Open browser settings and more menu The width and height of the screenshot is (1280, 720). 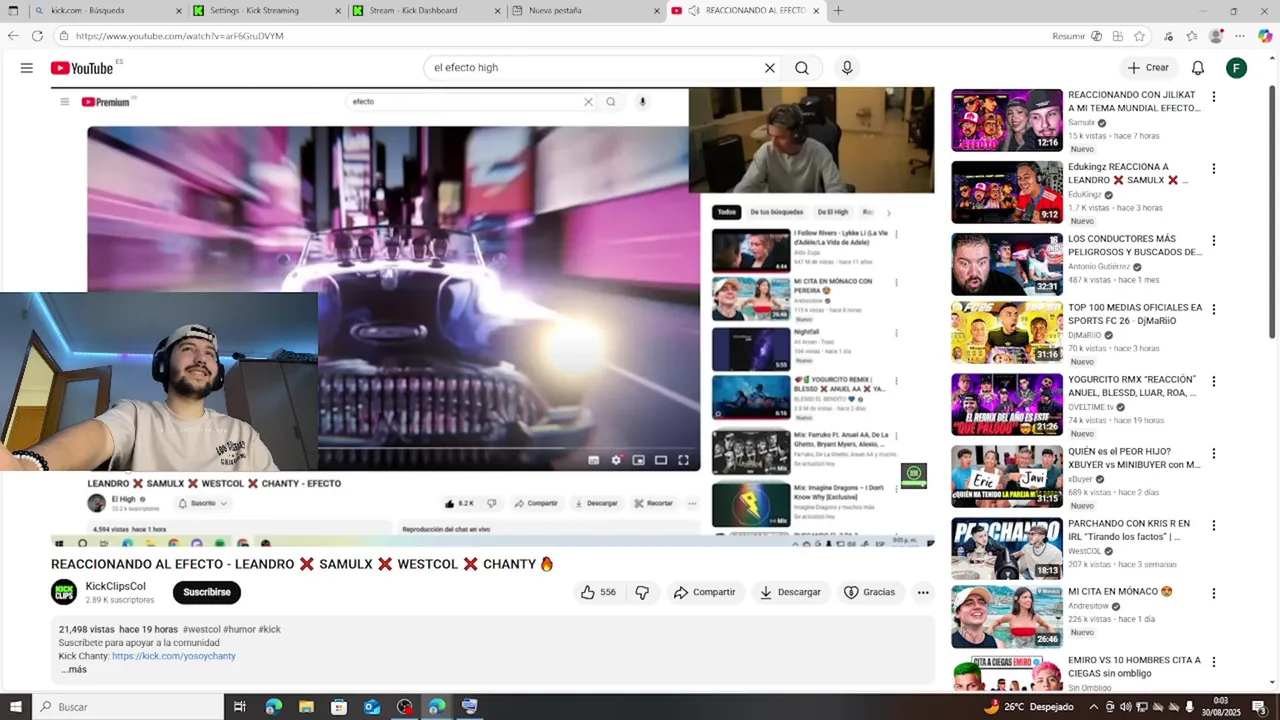(1241, 36)
